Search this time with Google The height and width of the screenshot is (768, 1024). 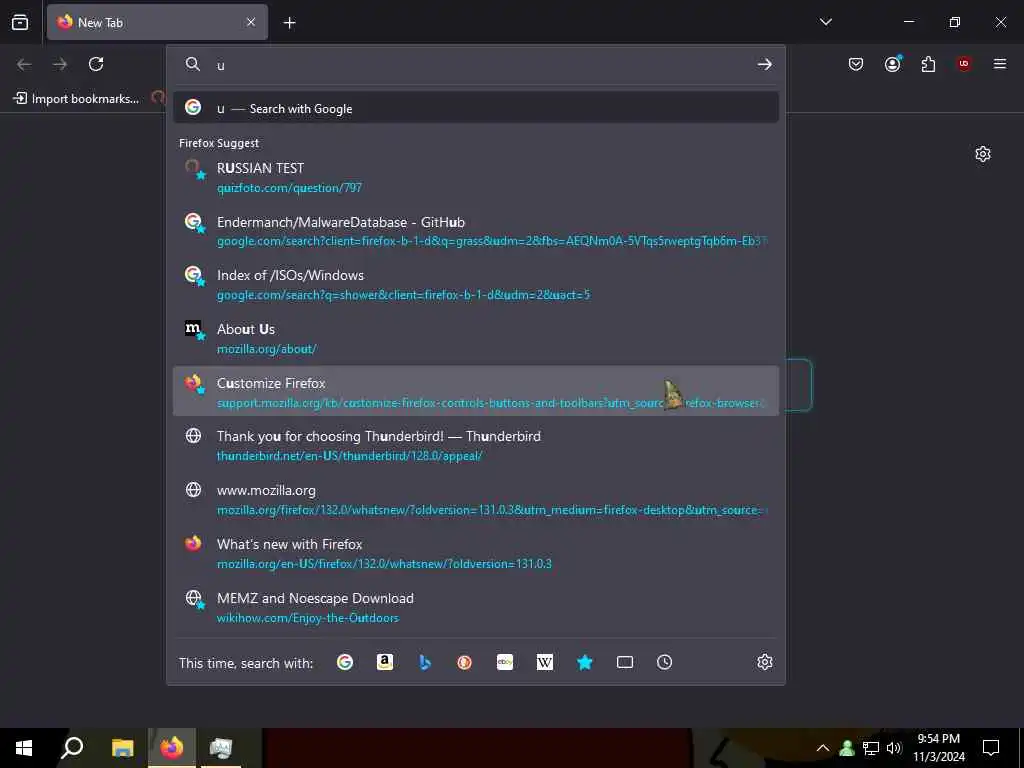click(x=345, y=662)
